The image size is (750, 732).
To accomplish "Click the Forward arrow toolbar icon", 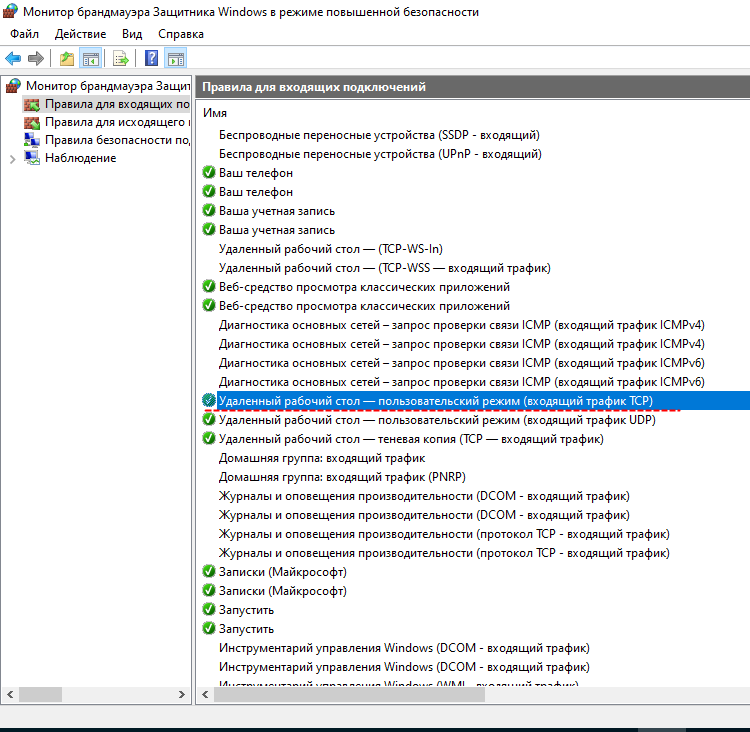I will [x=36, y=59].
